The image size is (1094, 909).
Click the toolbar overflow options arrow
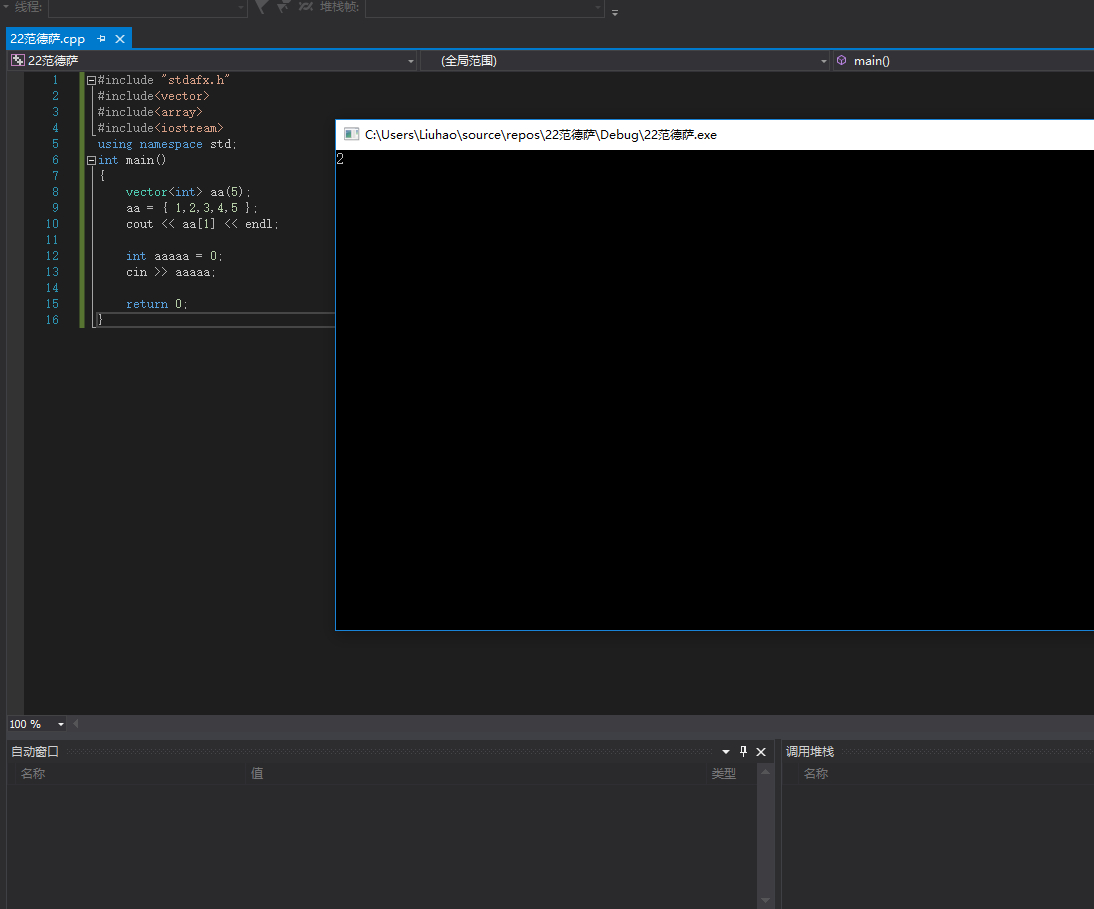point(615,12)
